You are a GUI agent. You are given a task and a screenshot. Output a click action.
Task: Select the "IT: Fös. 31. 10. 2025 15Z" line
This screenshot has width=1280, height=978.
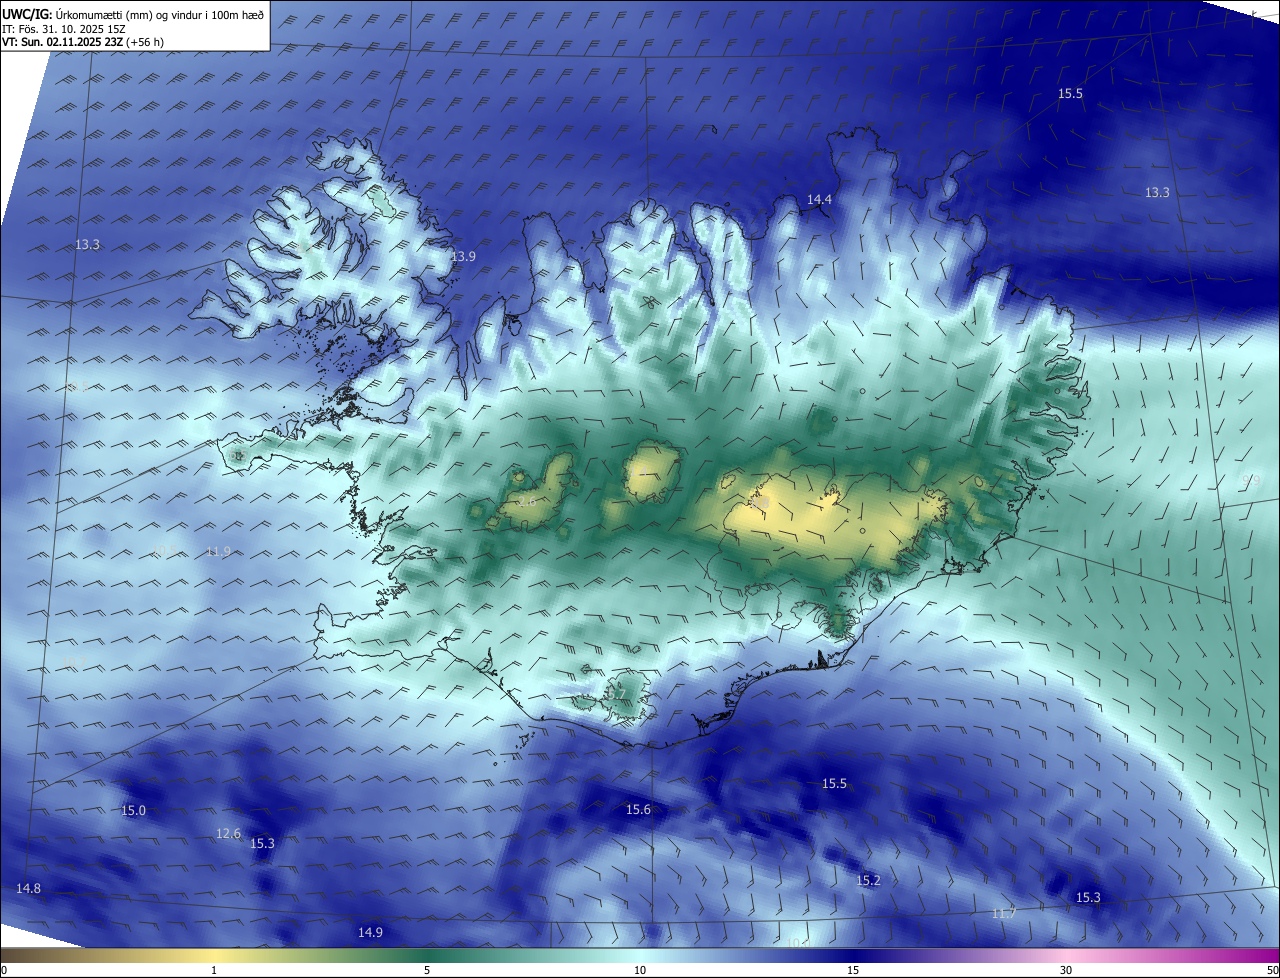tap(62, 28)
